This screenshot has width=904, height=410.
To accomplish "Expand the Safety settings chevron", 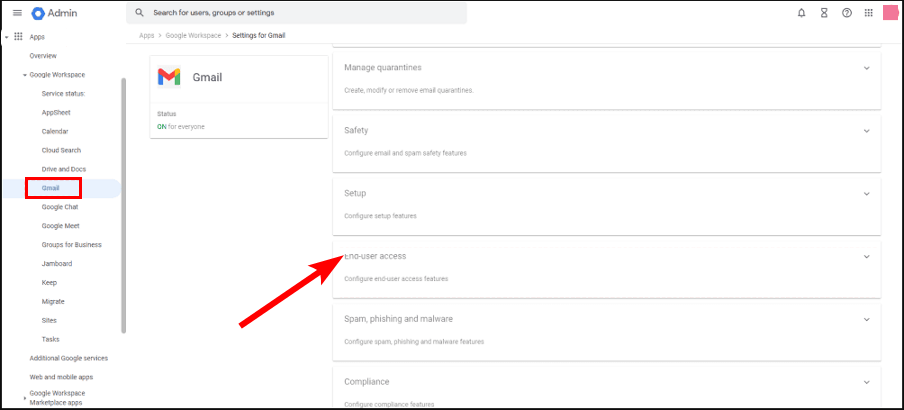I will click(866, 131).
